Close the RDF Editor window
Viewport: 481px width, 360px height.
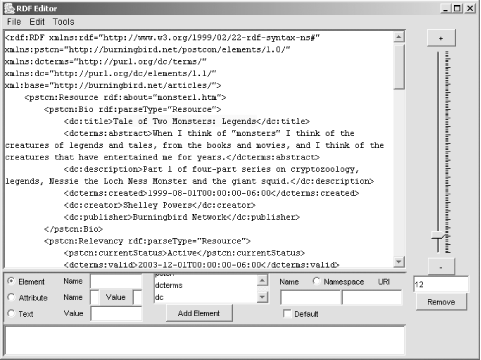(470, 8)
